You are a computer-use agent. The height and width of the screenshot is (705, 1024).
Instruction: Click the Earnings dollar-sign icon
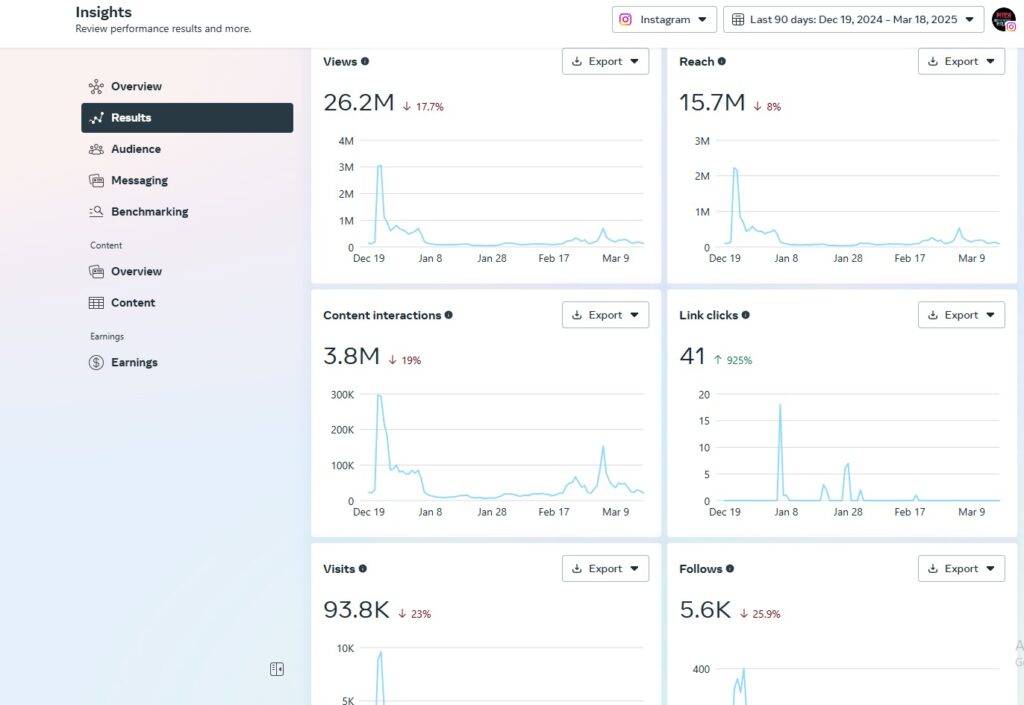96,362
